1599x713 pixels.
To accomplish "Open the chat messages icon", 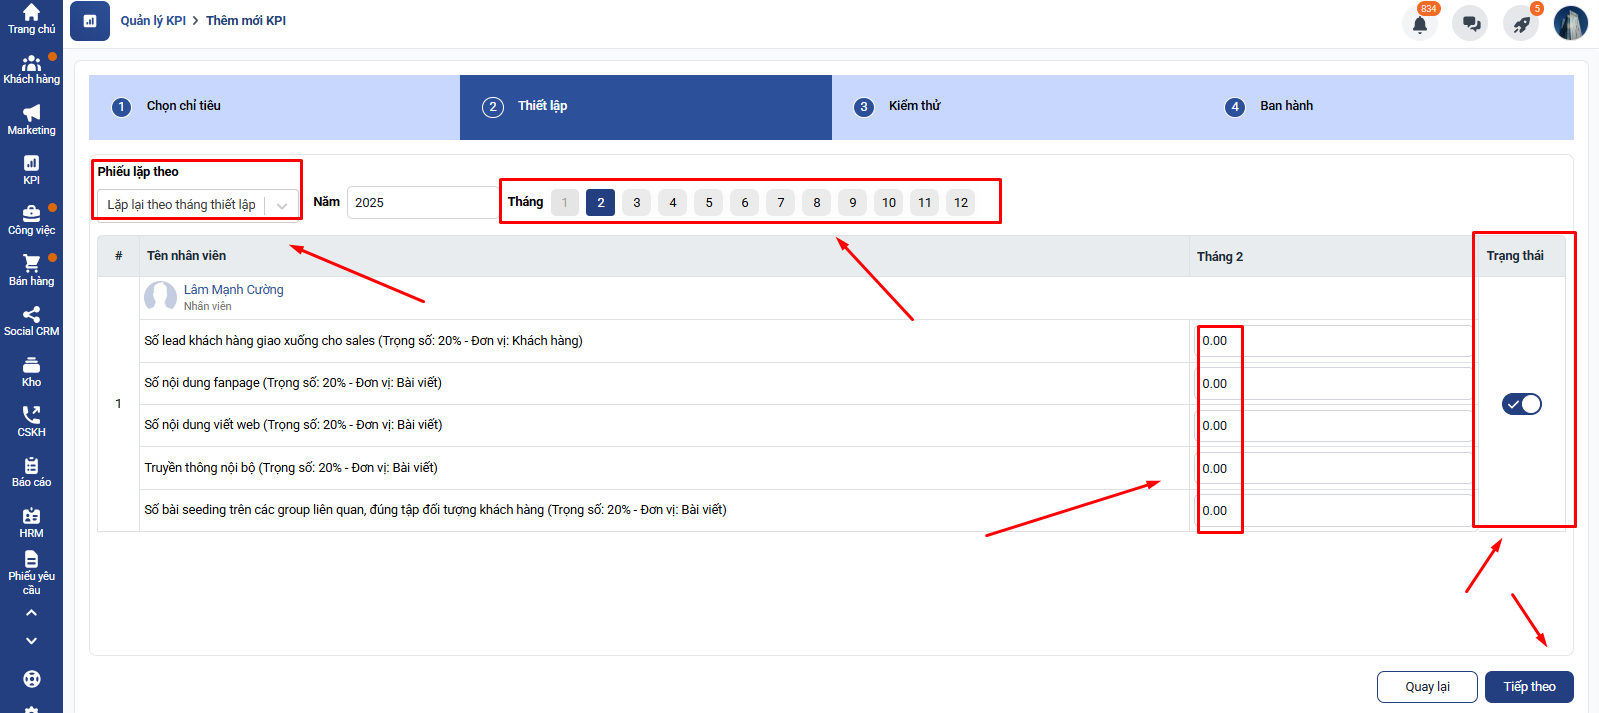I will click(x=1470, y=24).
